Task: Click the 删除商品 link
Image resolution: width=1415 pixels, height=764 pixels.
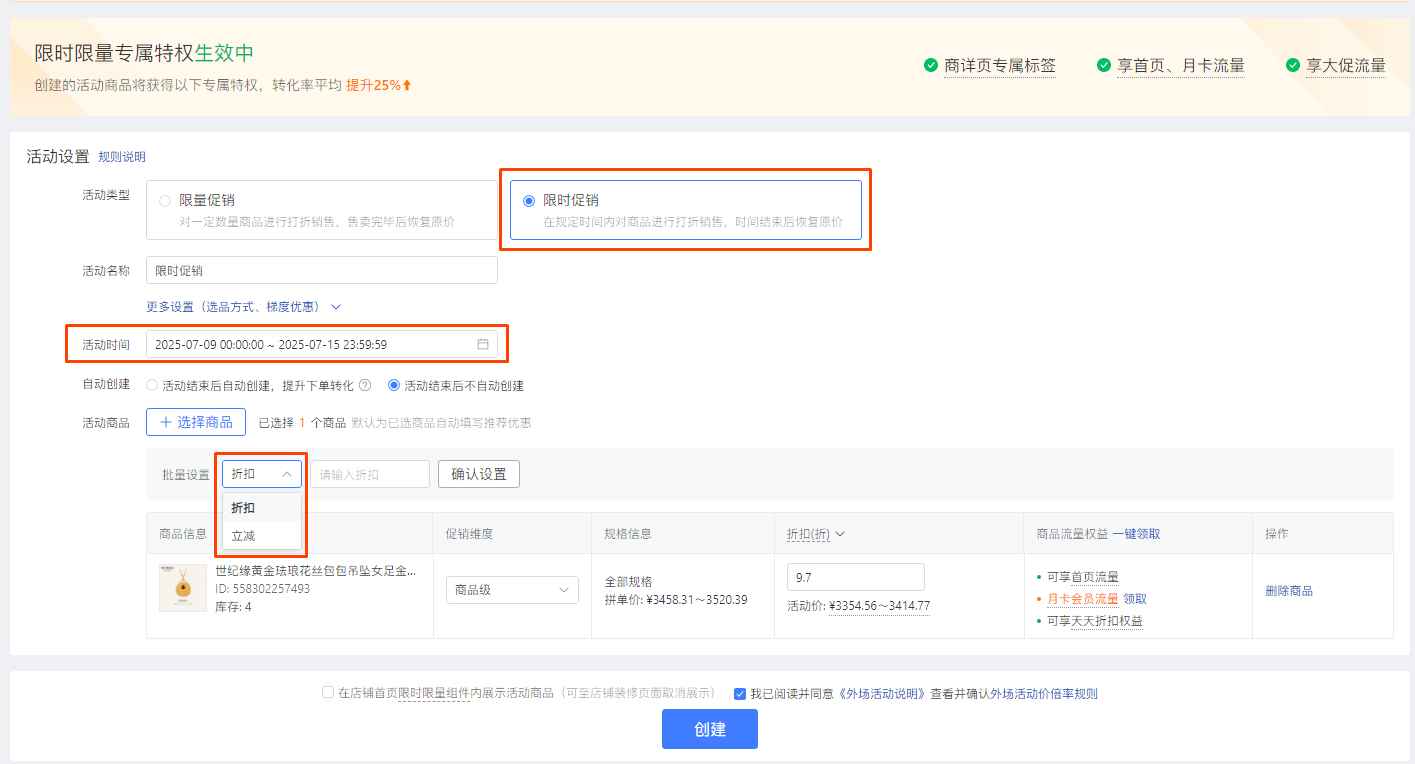Action: 1289,591
